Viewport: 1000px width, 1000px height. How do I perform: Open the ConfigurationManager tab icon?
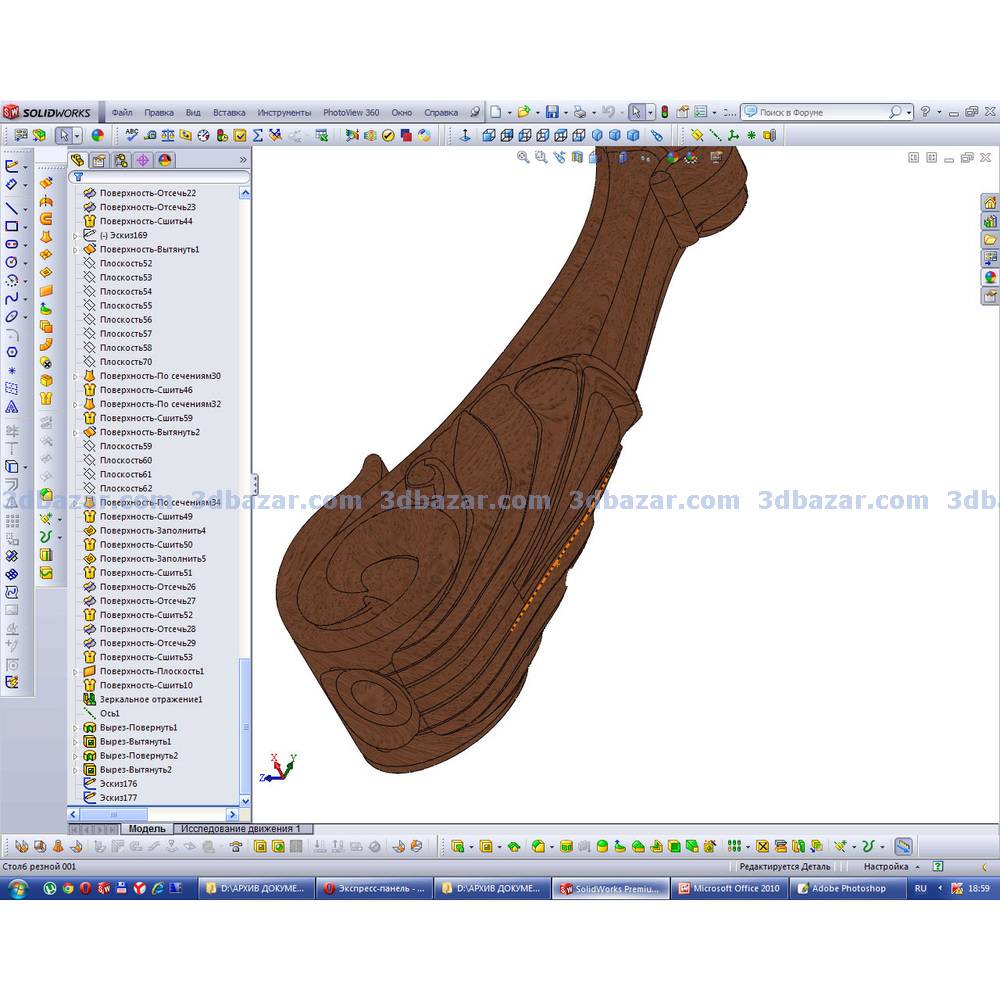[121, 160]
